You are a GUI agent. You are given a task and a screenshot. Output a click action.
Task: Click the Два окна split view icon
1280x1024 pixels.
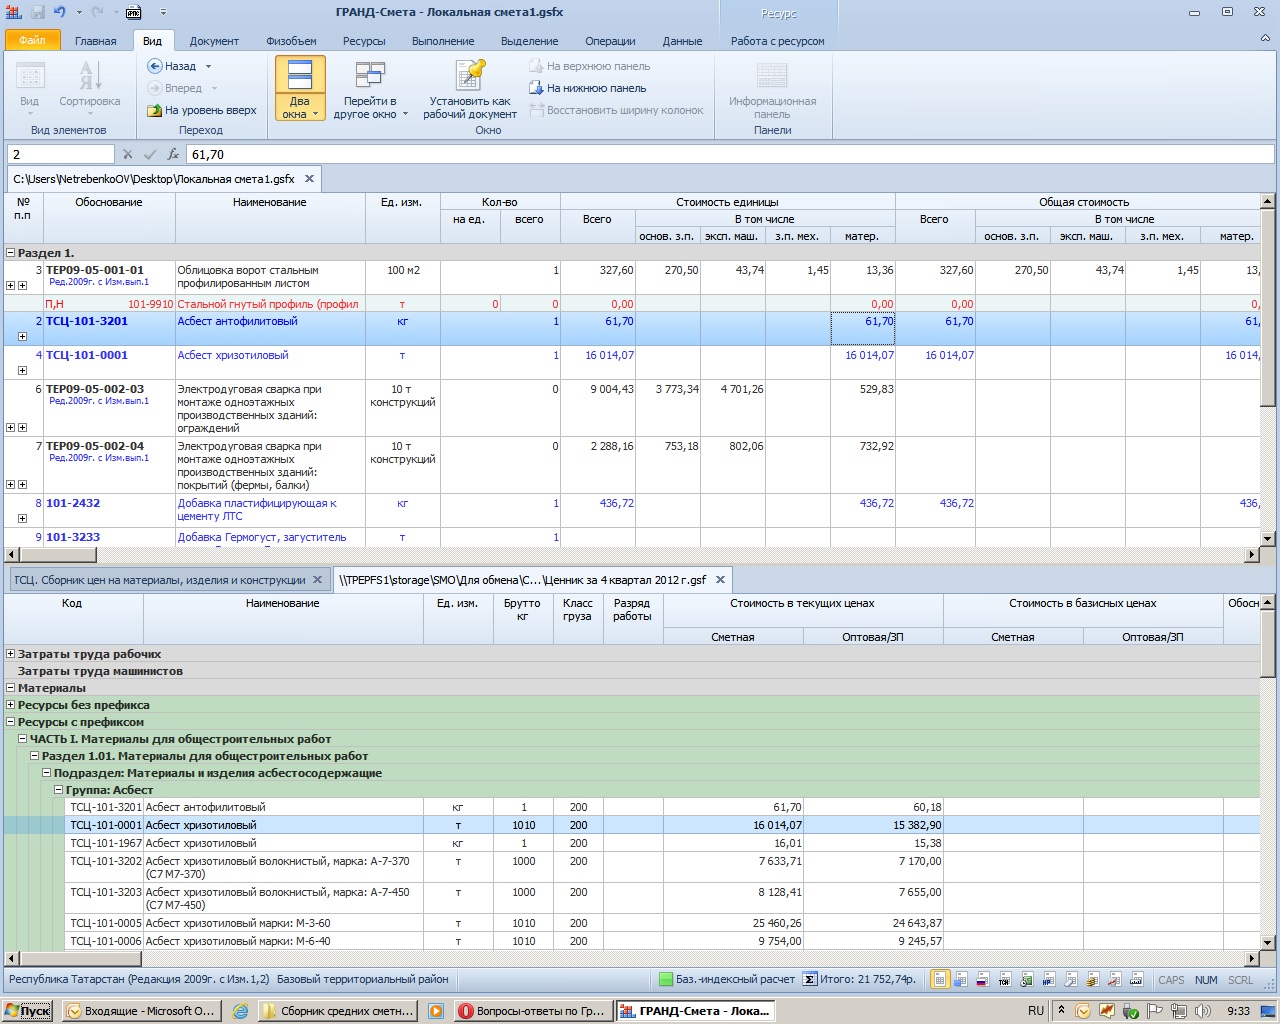coord(300,76)
